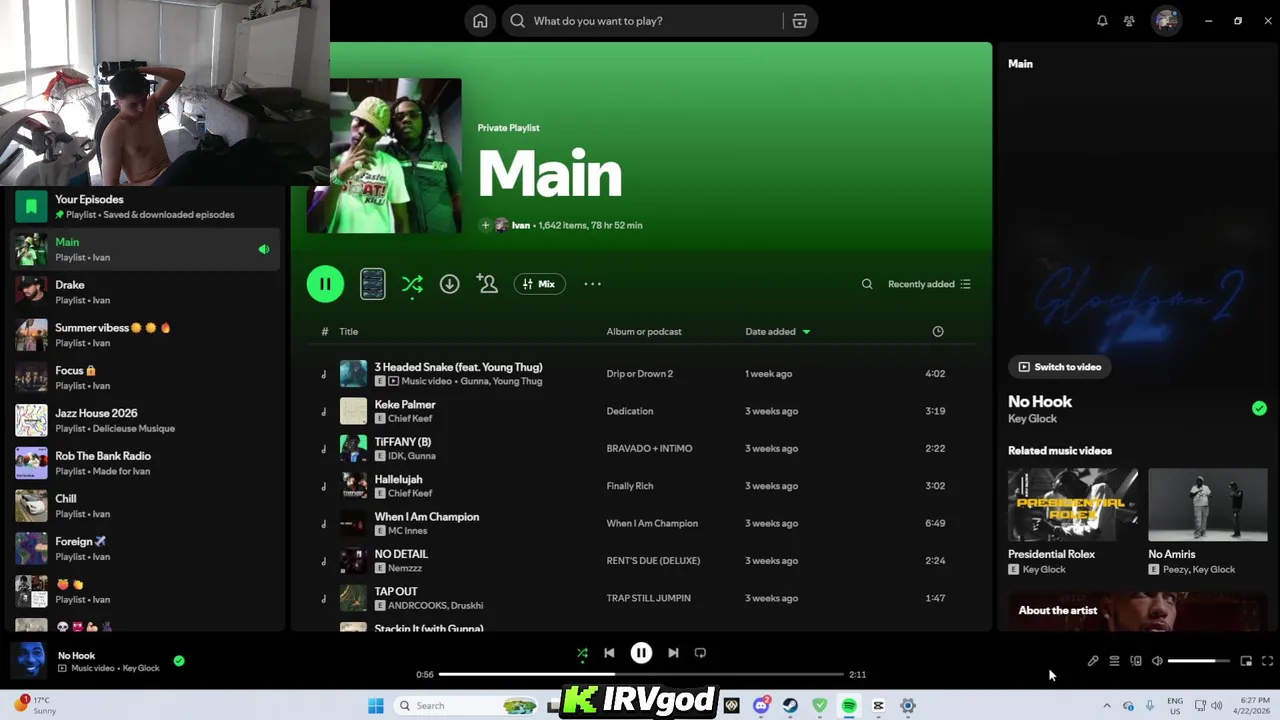The image size is (1280, 720).
Task: Adjust the Spotify volume slider
Action: pyautogui.click(x=1198, y=661)
